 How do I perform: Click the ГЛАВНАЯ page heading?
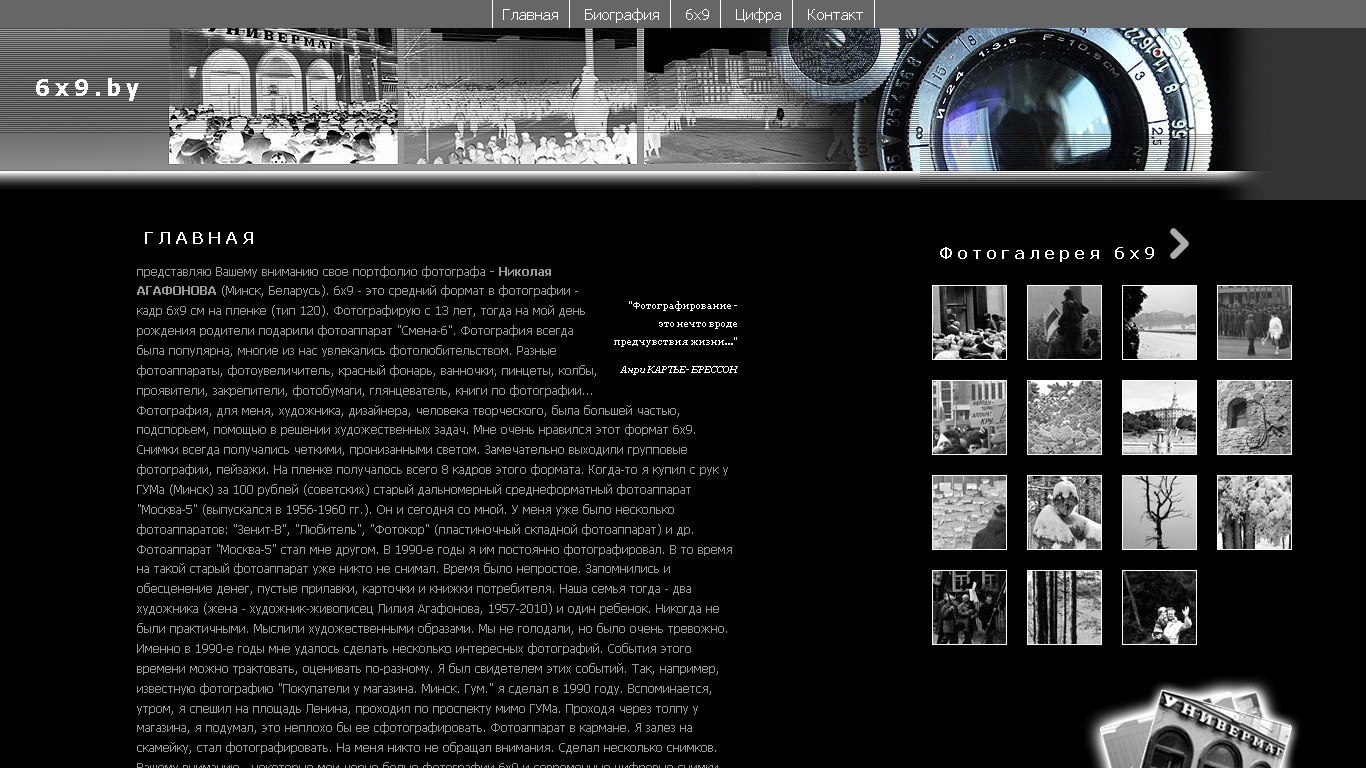click(x=200, y=238)
